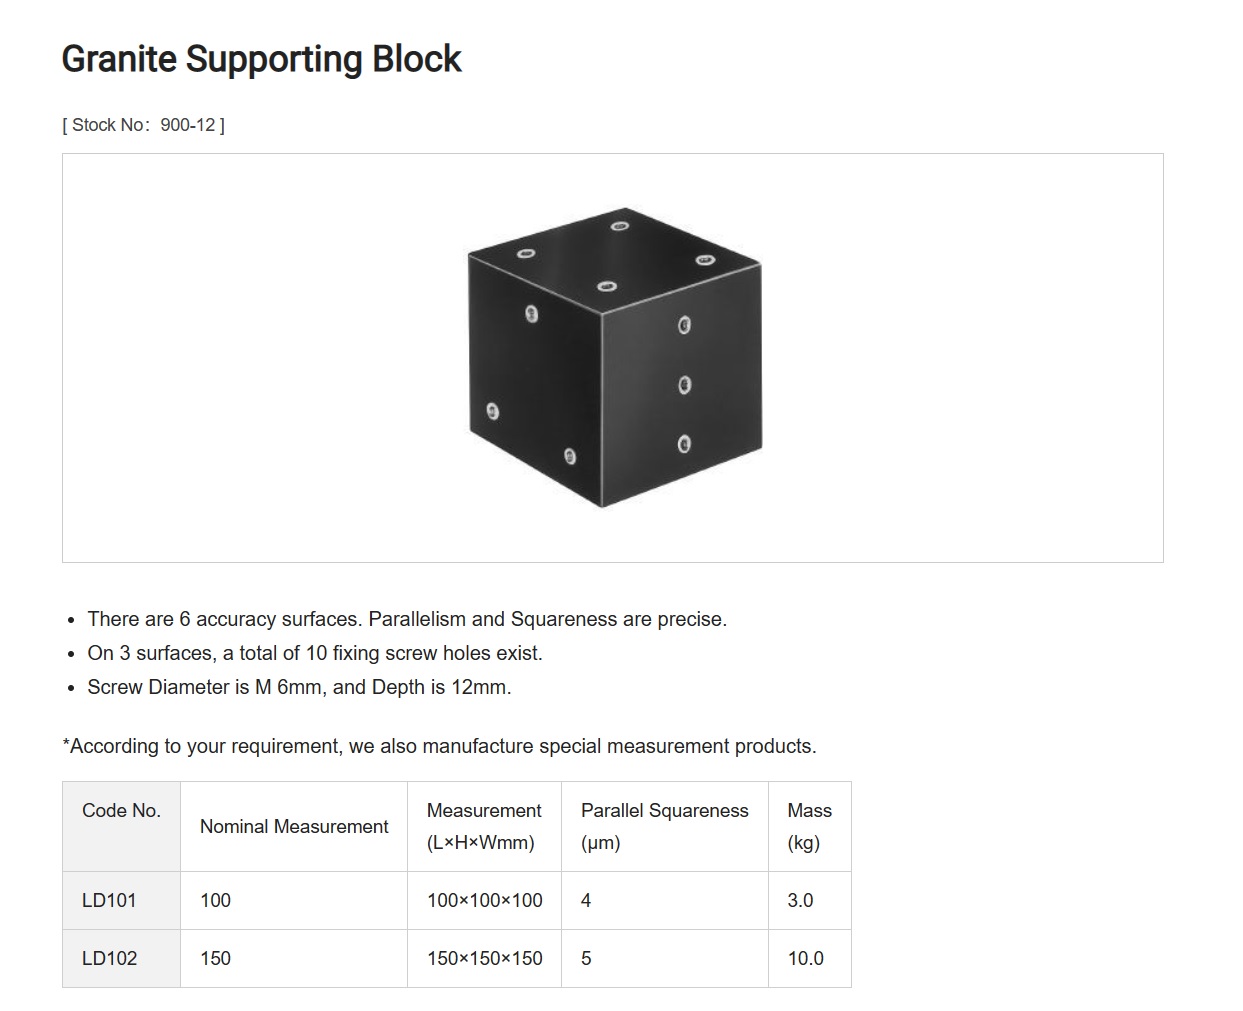Image resolution: width=1243 pixels, height=1011 pixels.
Task: Click the Mass (kg) column header
Action: (810, 826)
